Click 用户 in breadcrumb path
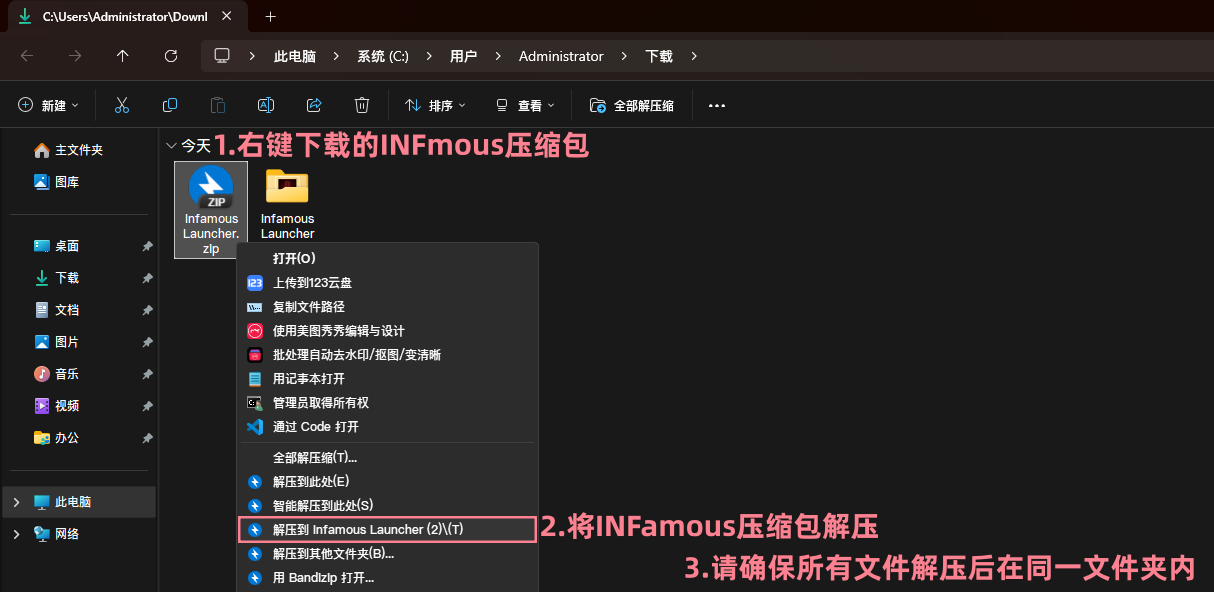 pos(463,56)
